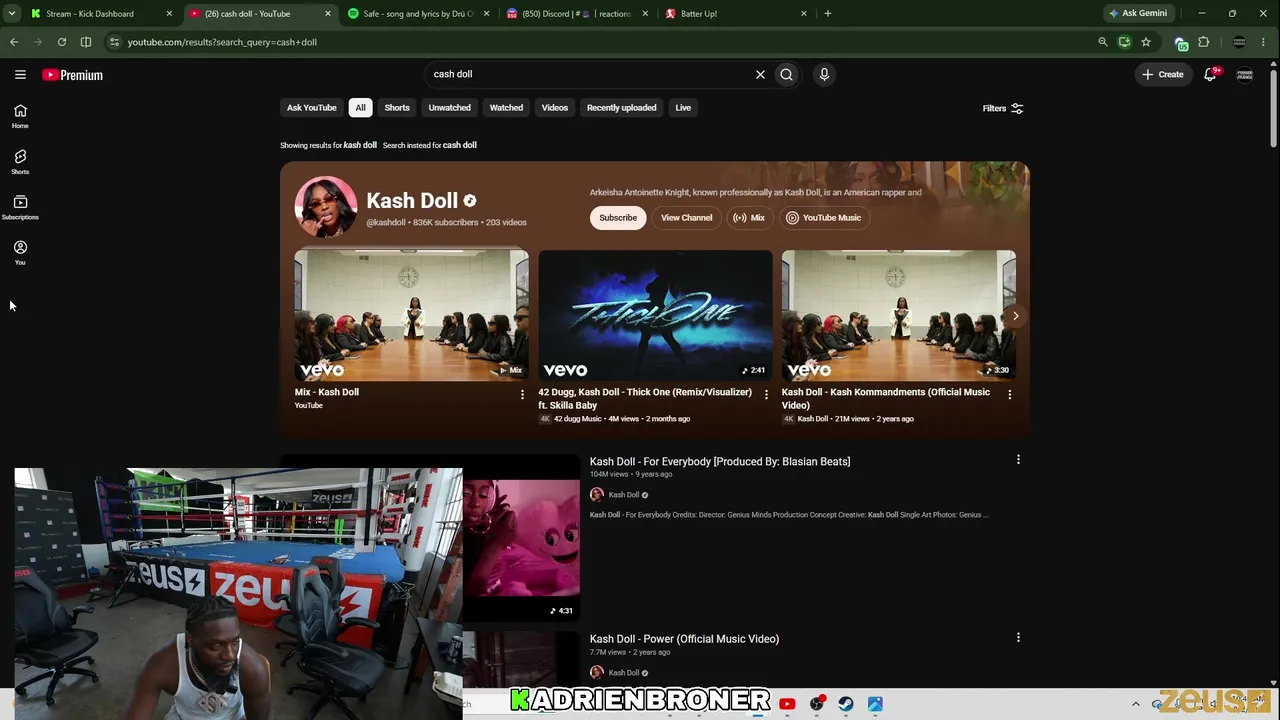Click into the YouTube search field

[590, 74]
